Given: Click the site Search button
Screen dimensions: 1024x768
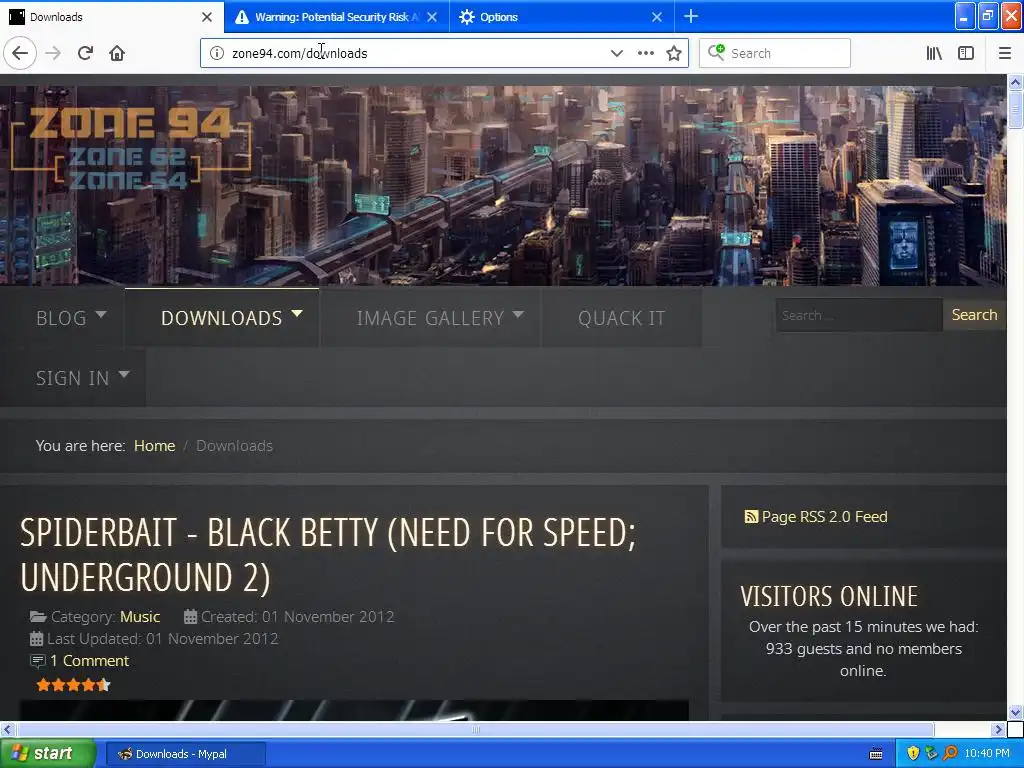Looking at the screenshot, I should click(974, 315).
